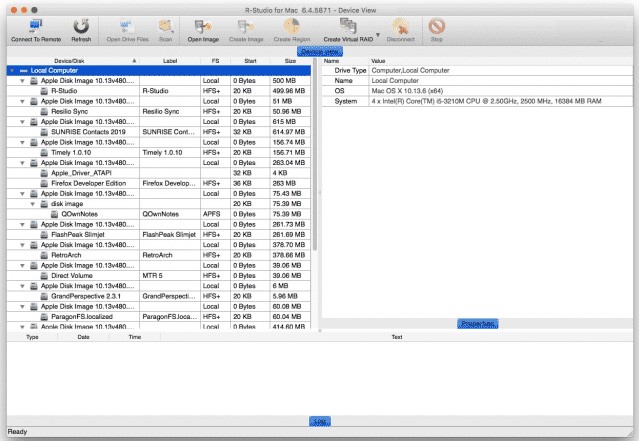The image size is (639, 441).
Task: Select the Apple_Driver_ATAPI partition icon
Action: tap(44, 173)
